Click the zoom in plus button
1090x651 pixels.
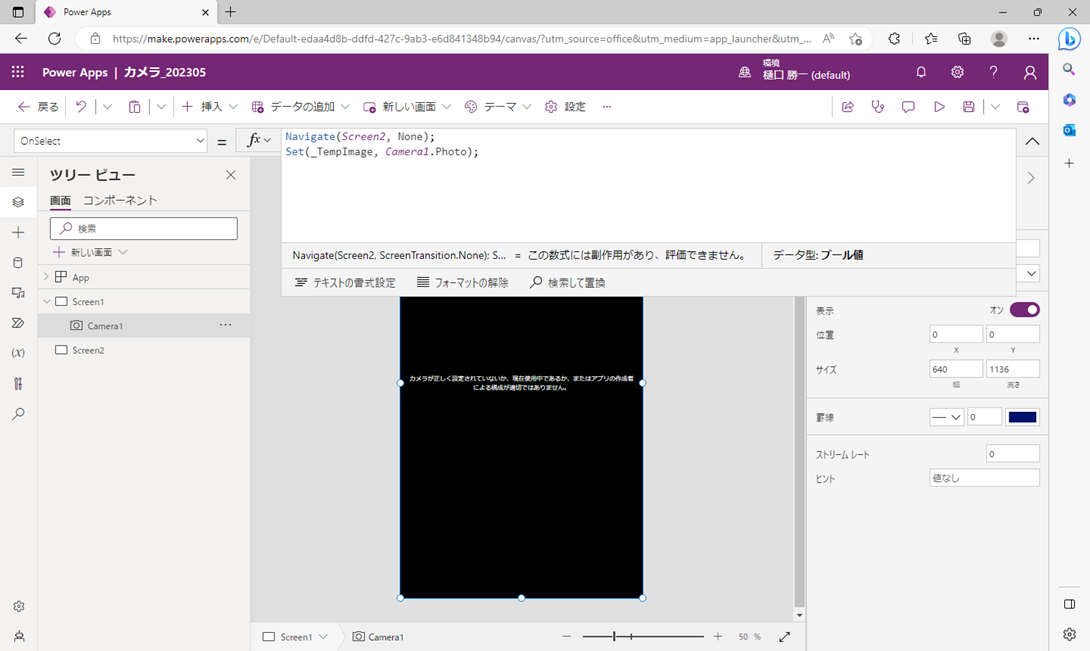point(717,636)
